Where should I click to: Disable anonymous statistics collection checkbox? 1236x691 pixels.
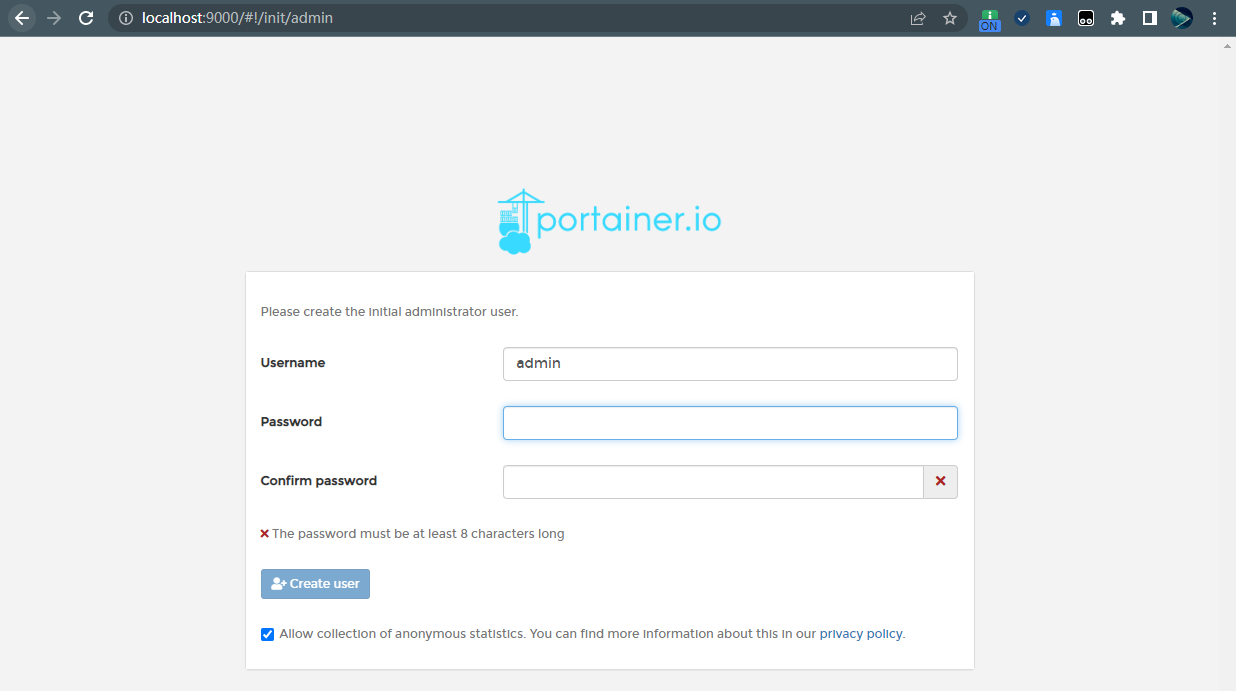point(267,634)
